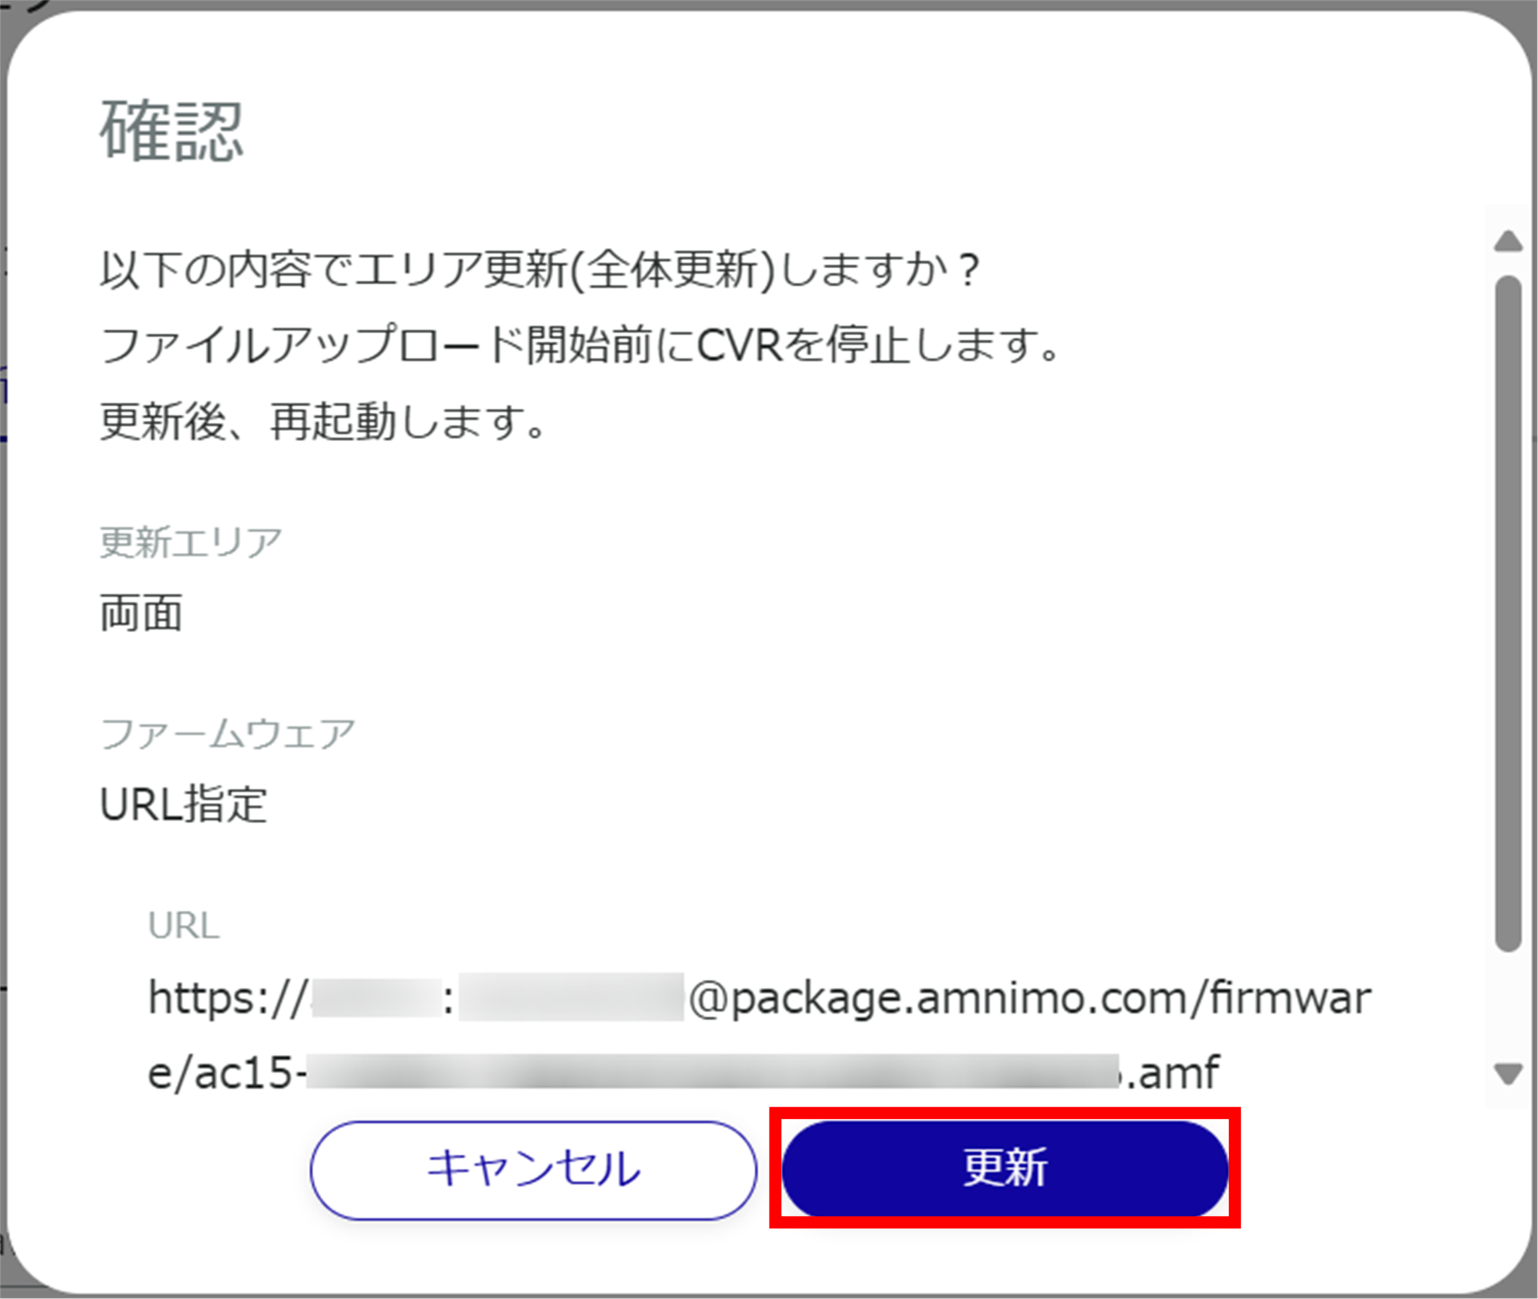Viewport: 1538px width, 1299px height.
Task: Click the 更新 confirm button
Action: pyautogui.click(x=1005, y=1168)
